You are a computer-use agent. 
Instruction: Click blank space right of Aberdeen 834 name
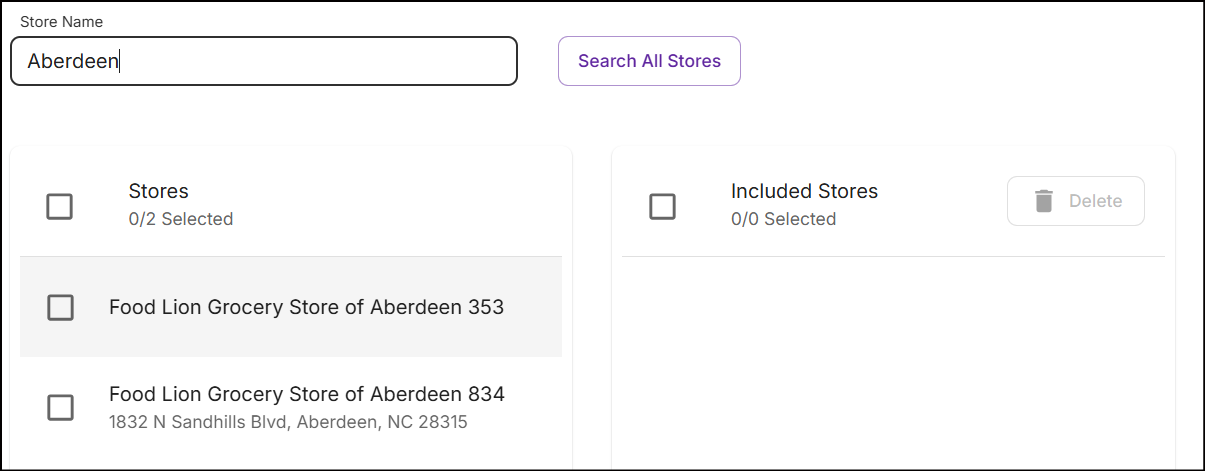click(533, 407)
